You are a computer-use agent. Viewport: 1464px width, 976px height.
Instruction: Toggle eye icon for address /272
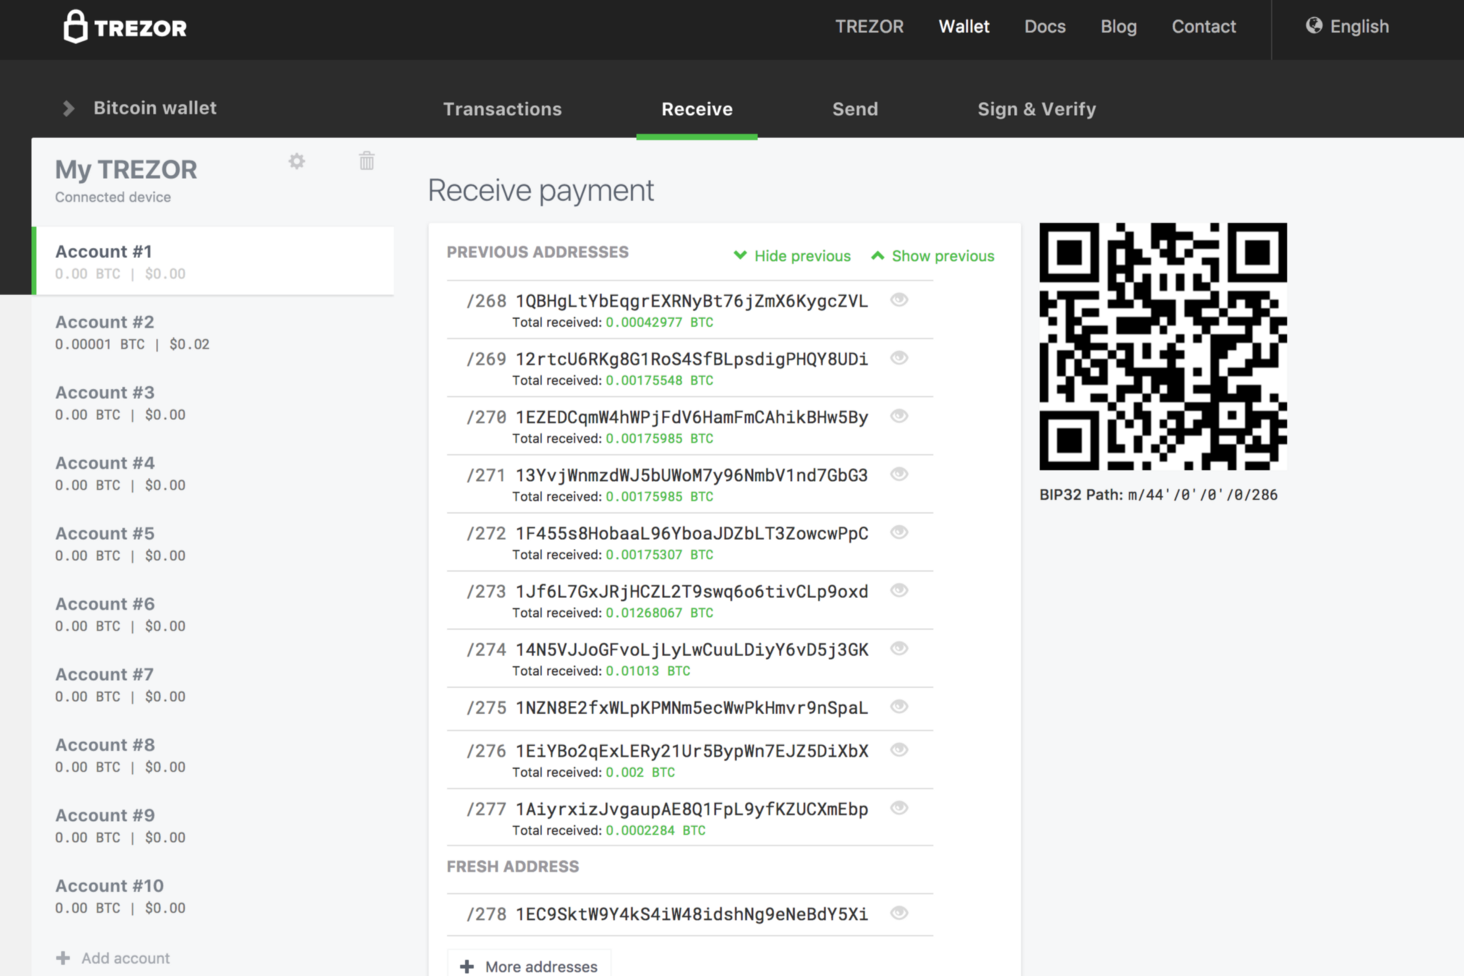899,532
